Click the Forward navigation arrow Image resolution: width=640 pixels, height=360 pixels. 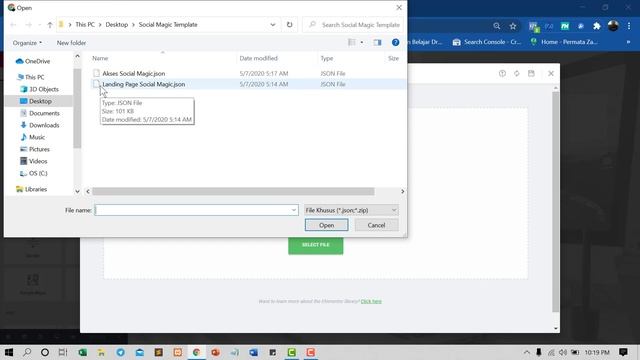coord(28,25)
